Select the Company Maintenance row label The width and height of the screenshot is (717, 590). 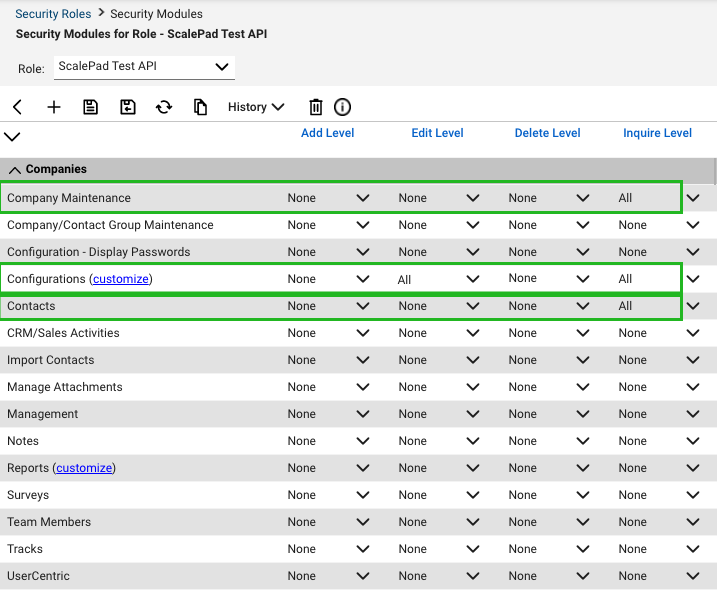click(69, 198)
